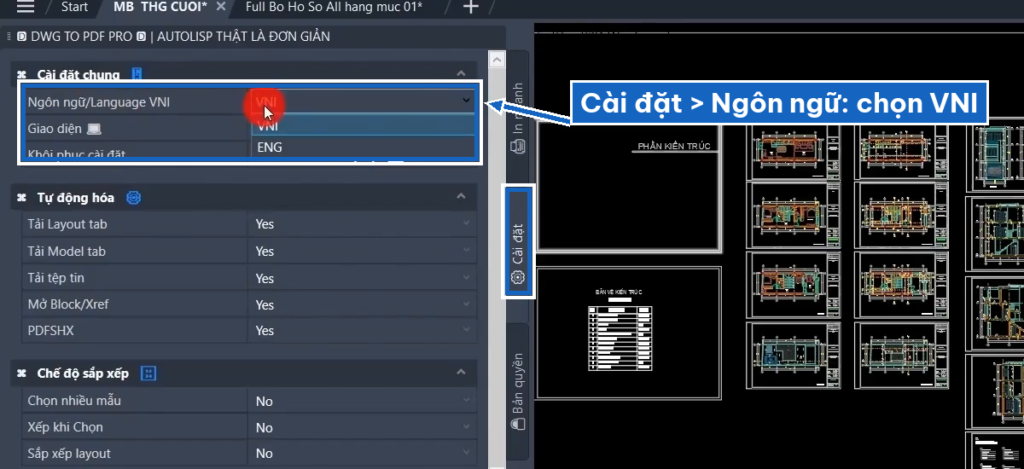Screen dimensions: 1024x469
Task: Click the scroll-up arrow of the panel scrollbar
Action: pyautogui.click(x=497, y=60)
